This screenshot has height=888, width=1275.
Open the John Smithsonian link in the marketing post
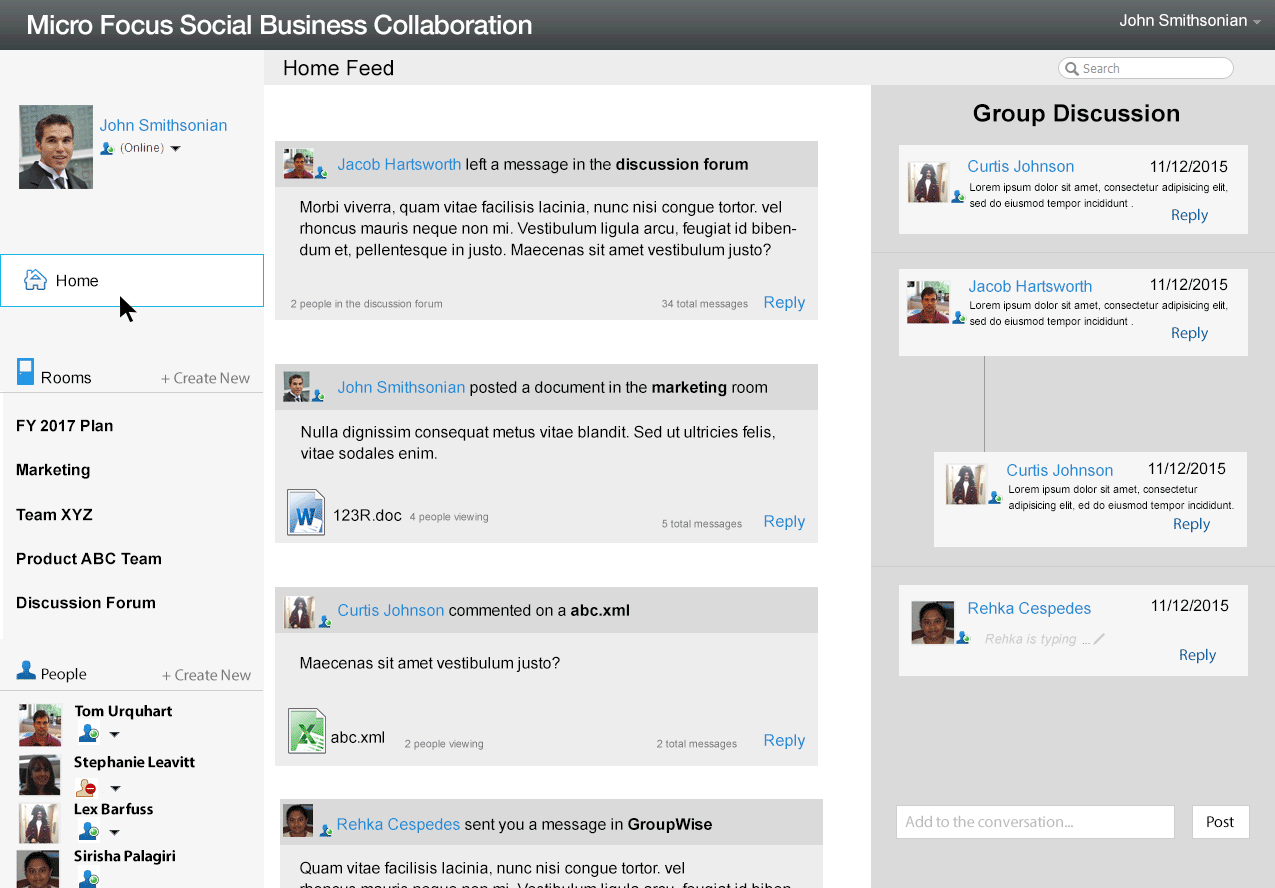(x=401, y=388)
